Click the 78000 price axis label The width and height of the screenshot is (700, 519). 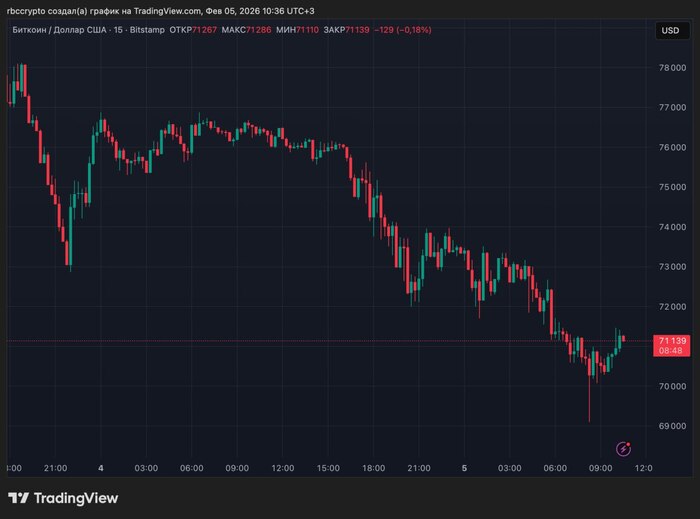coord(671,68)
